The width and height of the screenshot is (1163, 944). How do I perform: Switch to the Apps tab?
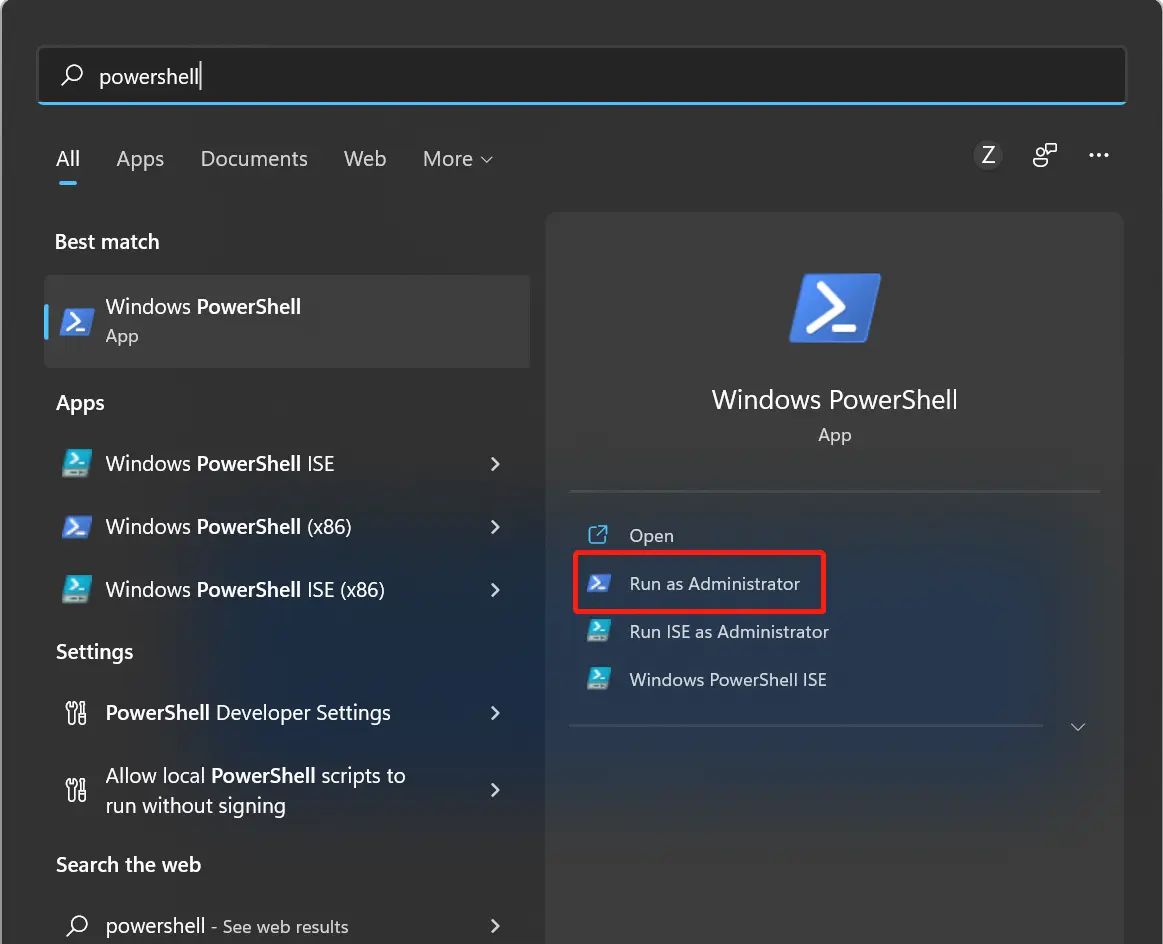tap(140, 158)
